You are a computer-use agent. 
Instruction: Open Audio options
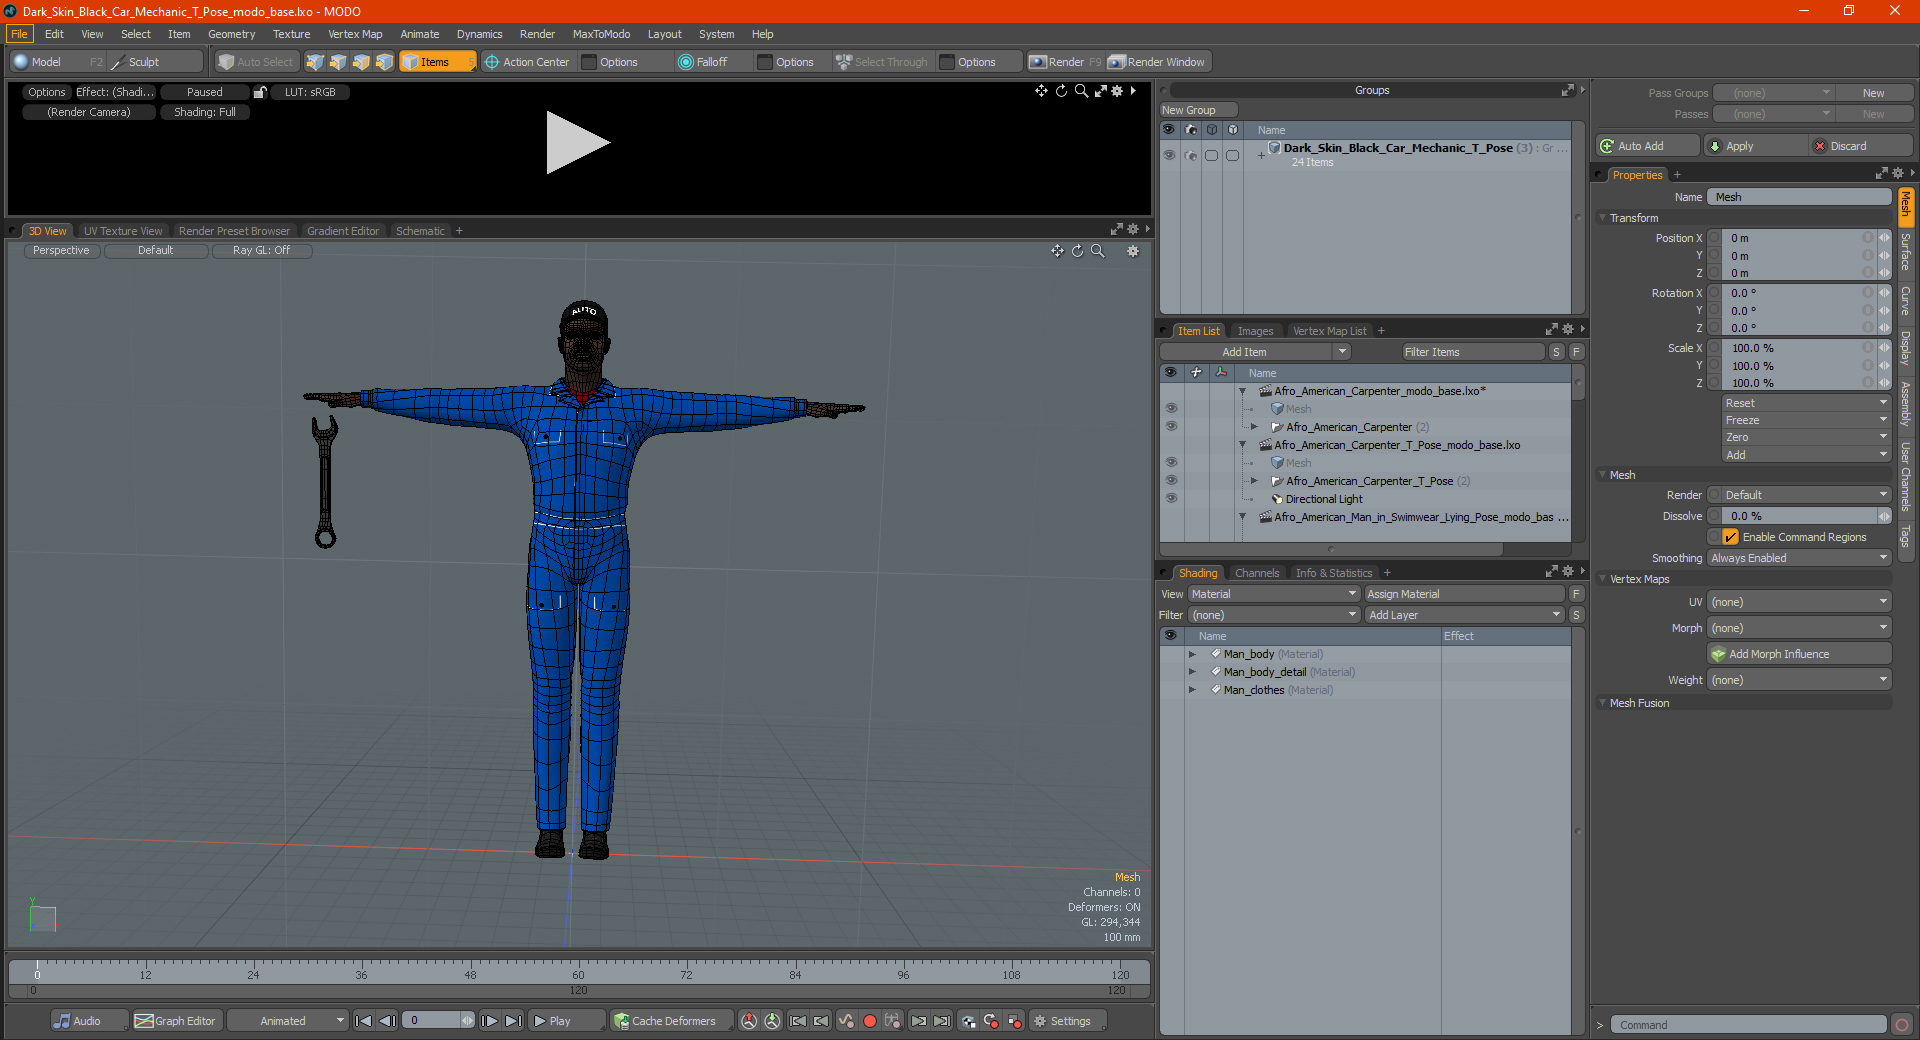click(89, 1021)
